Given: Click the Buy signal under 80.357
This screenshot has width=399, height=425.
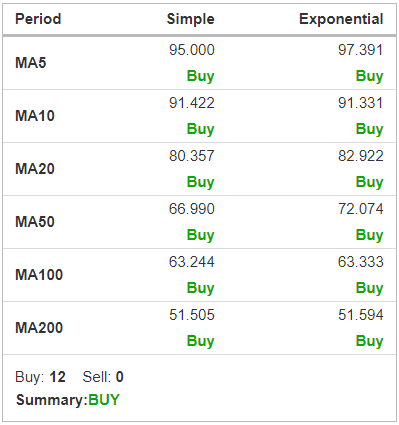Looking at the screenshot, I should 200,182.
